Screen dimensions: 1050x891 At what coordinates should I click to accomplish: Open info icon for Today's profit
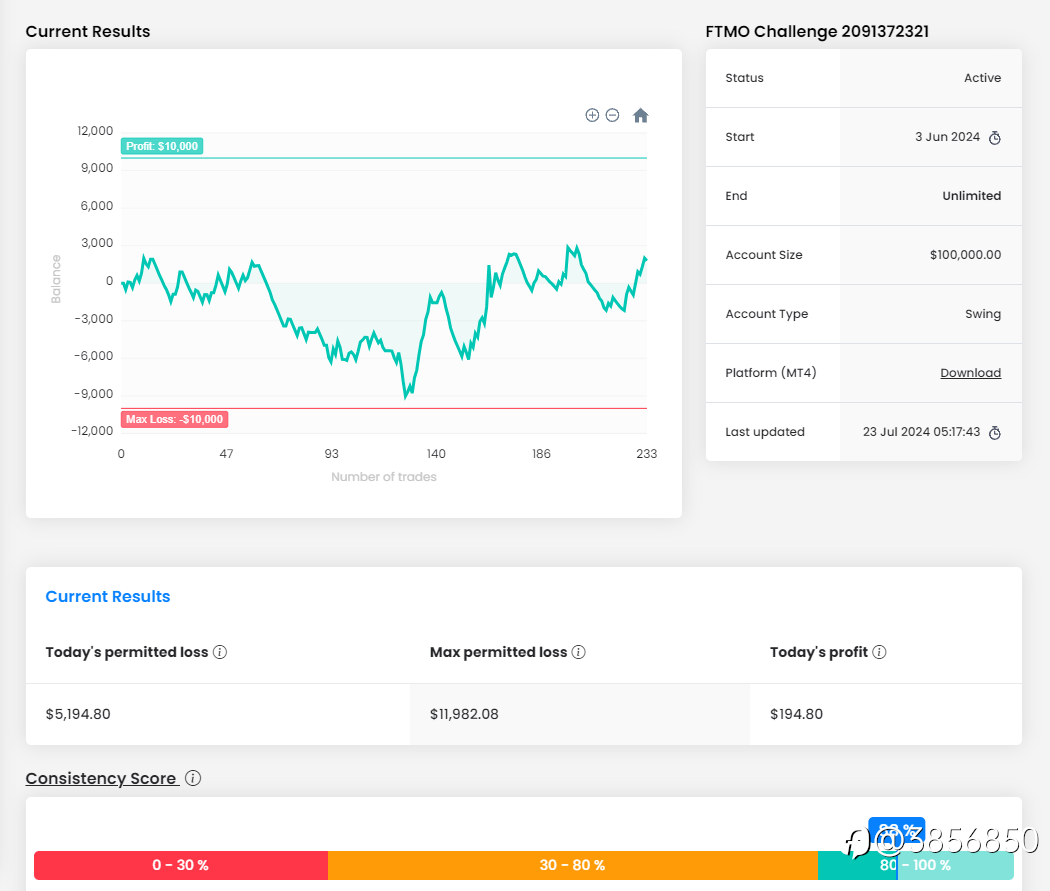point(879,652)
